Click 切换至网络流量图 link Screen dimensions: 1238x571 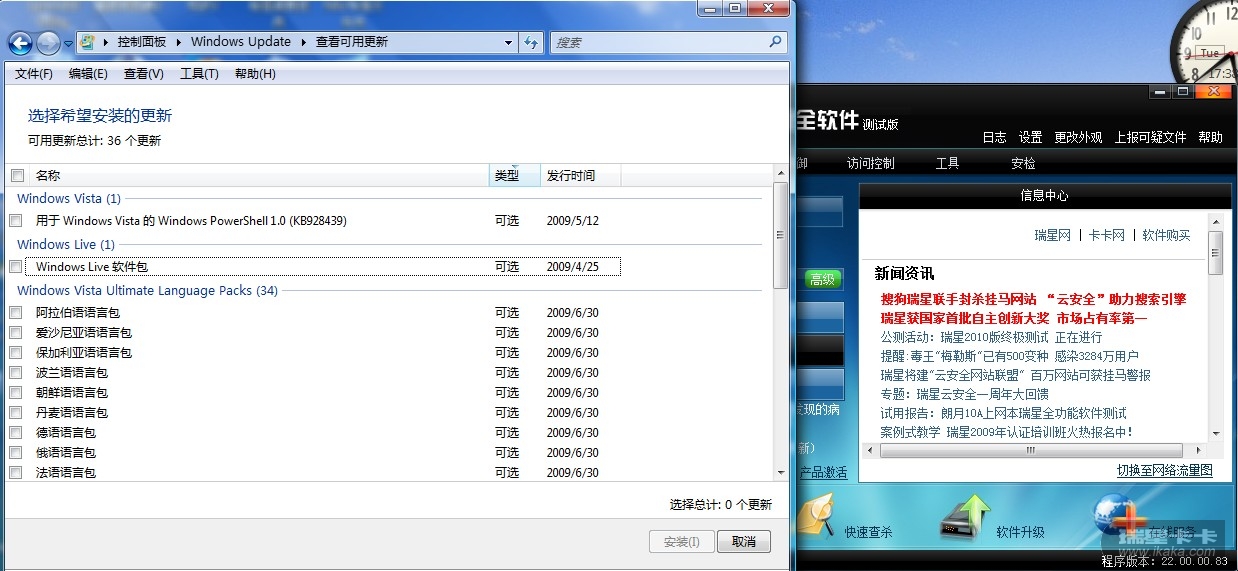point(1165,470)
